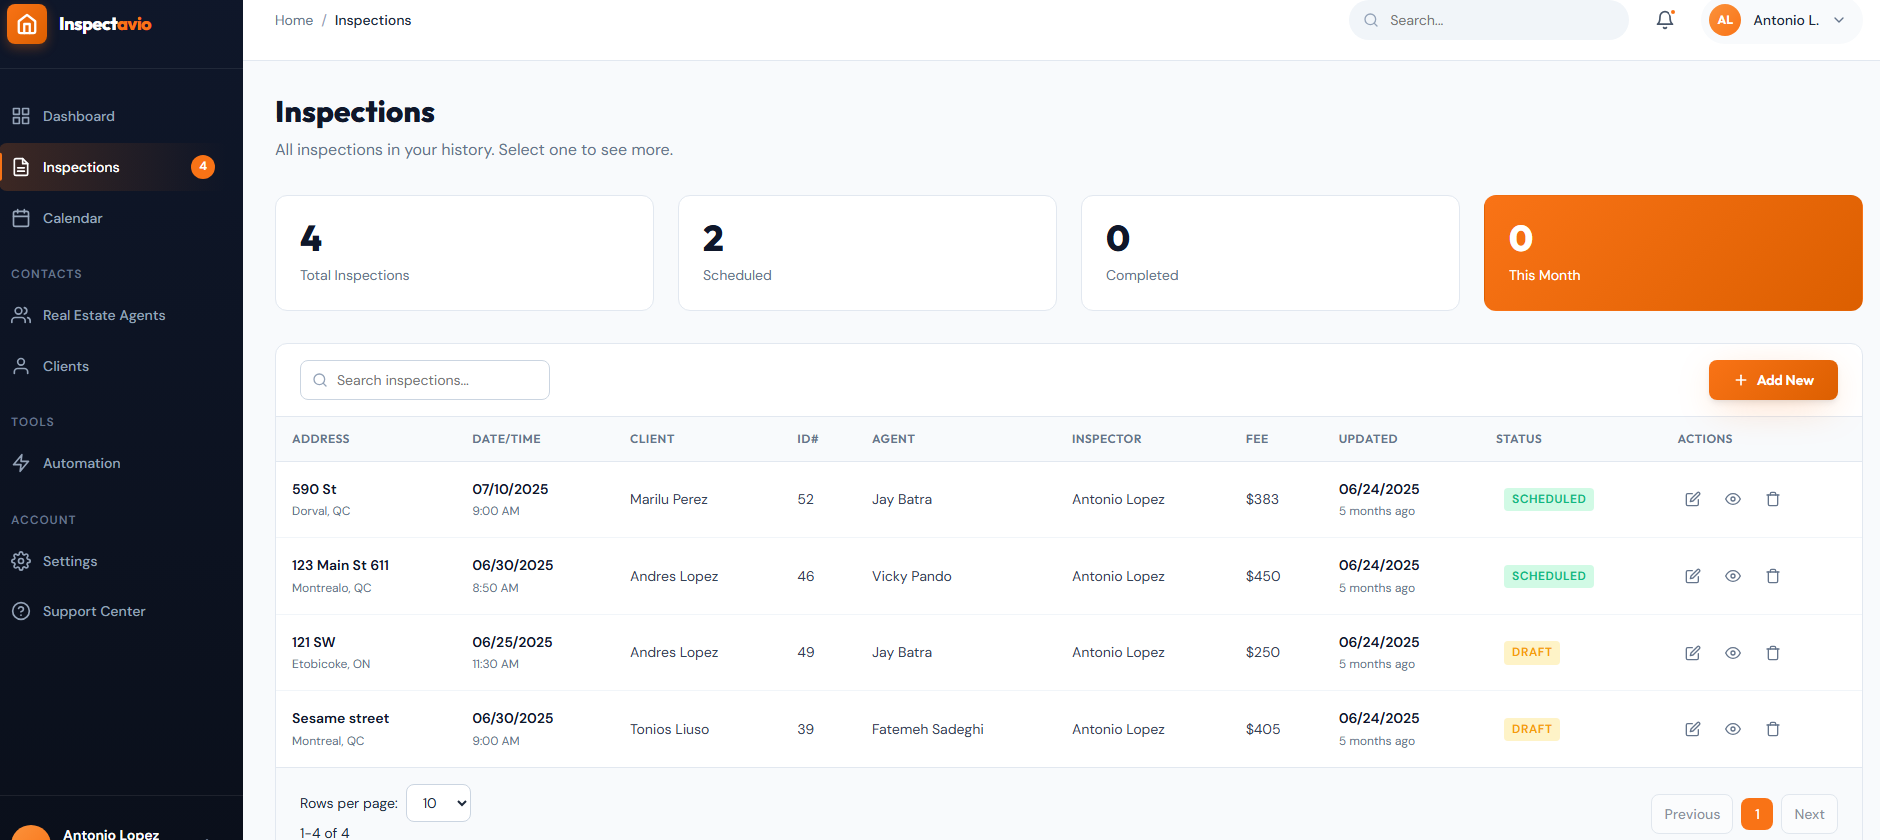
Task: Focus the Search inspections field
Action: click(425, 380)
